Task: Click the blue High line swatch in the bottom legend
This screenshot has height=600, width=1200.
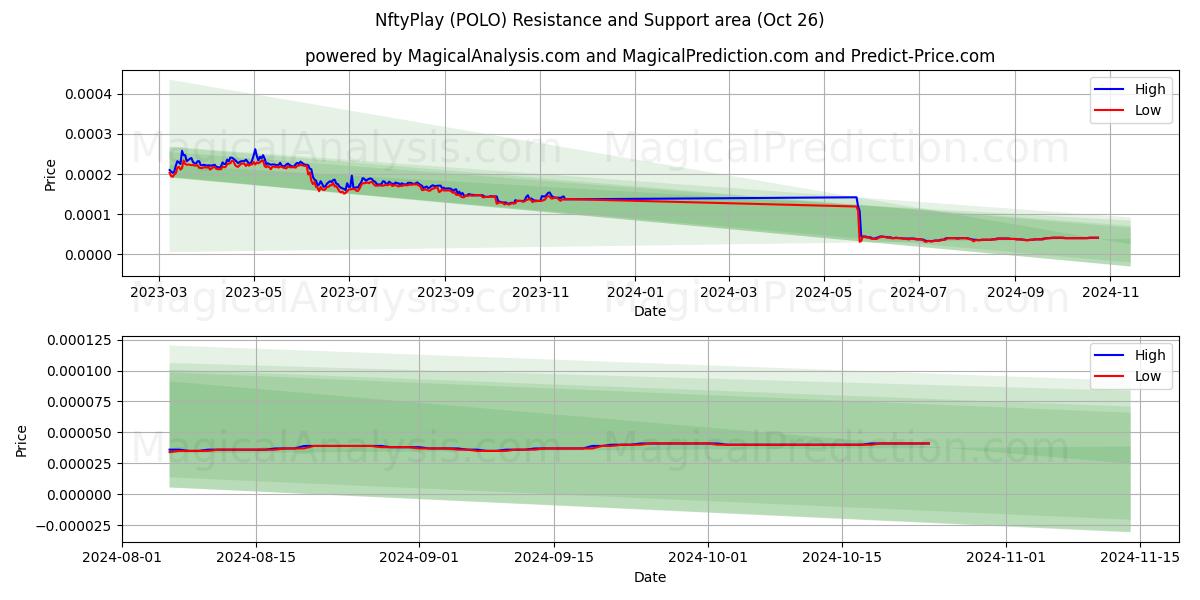Action: [1110, 356]
